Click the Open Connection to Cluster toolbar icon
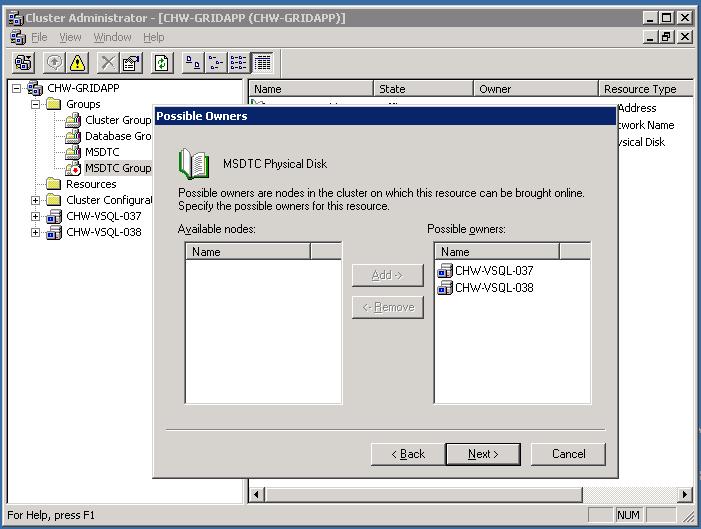Viewport: 701px width, 529px height. pyautogui.click(x=24, y=62)
